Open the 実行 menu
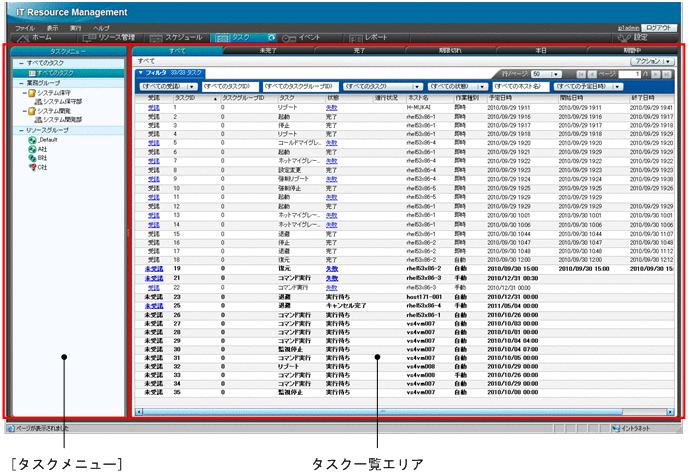The height and width of the screenshot is (476, 688). pos(75,28)
